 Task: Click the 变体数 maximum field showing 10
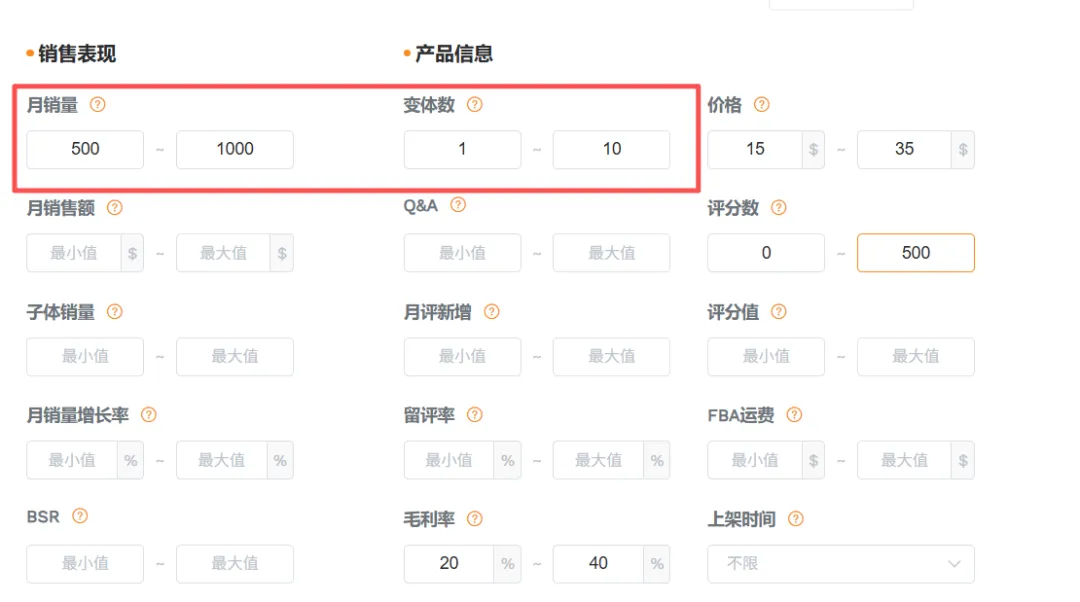(x=611, y=149)
